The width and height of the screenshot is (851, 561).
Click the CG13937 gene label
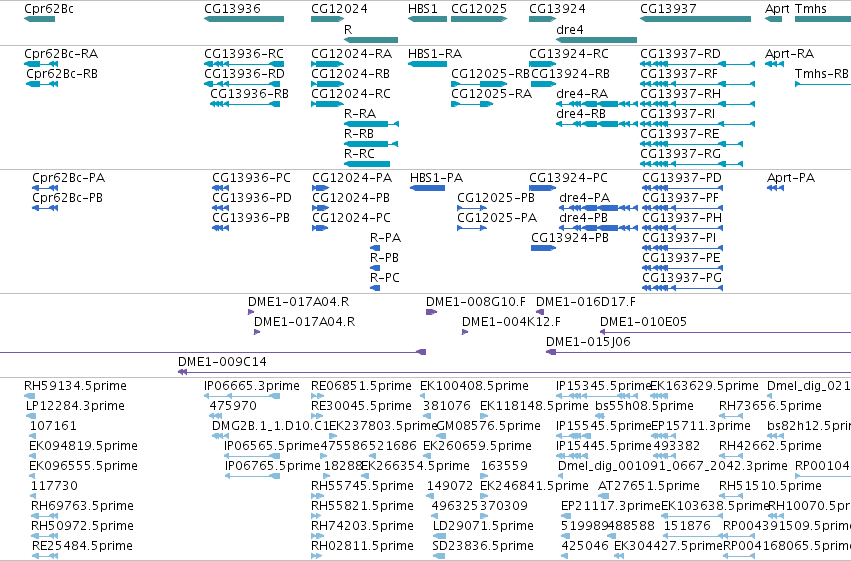tap(668, 9)
